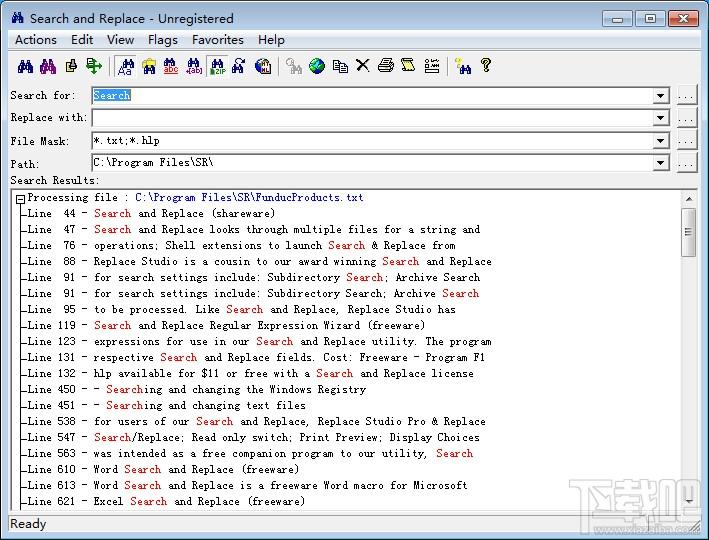The image size is (709, 540).
Task: Expand the Search for history dropdown
Action: (660, 95)
